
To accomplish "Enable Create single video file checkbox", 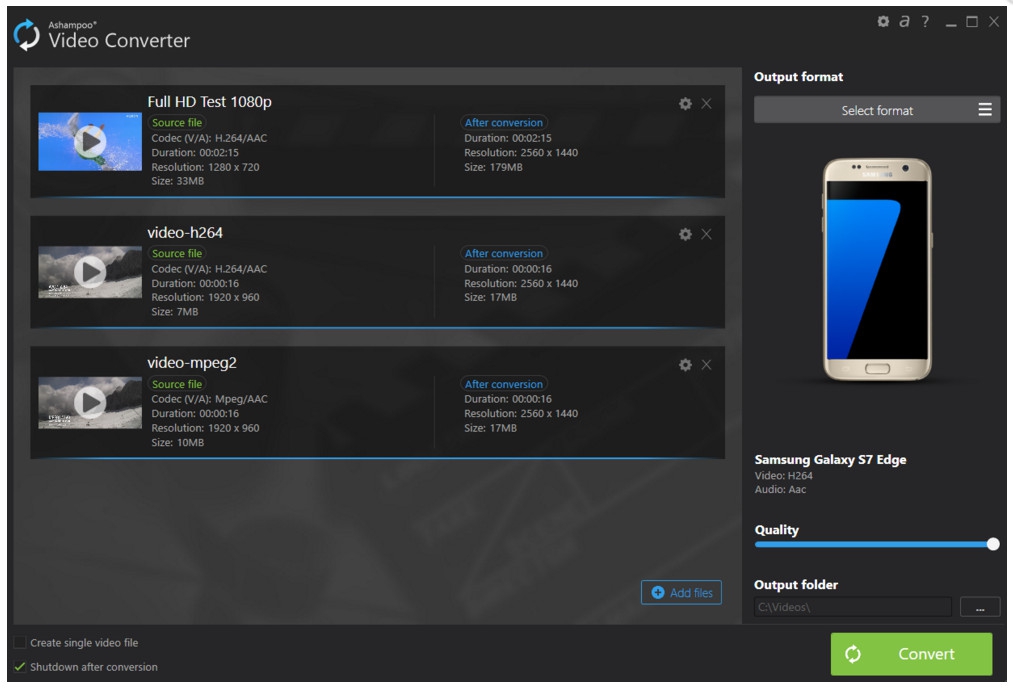I will tap(20, 642).
